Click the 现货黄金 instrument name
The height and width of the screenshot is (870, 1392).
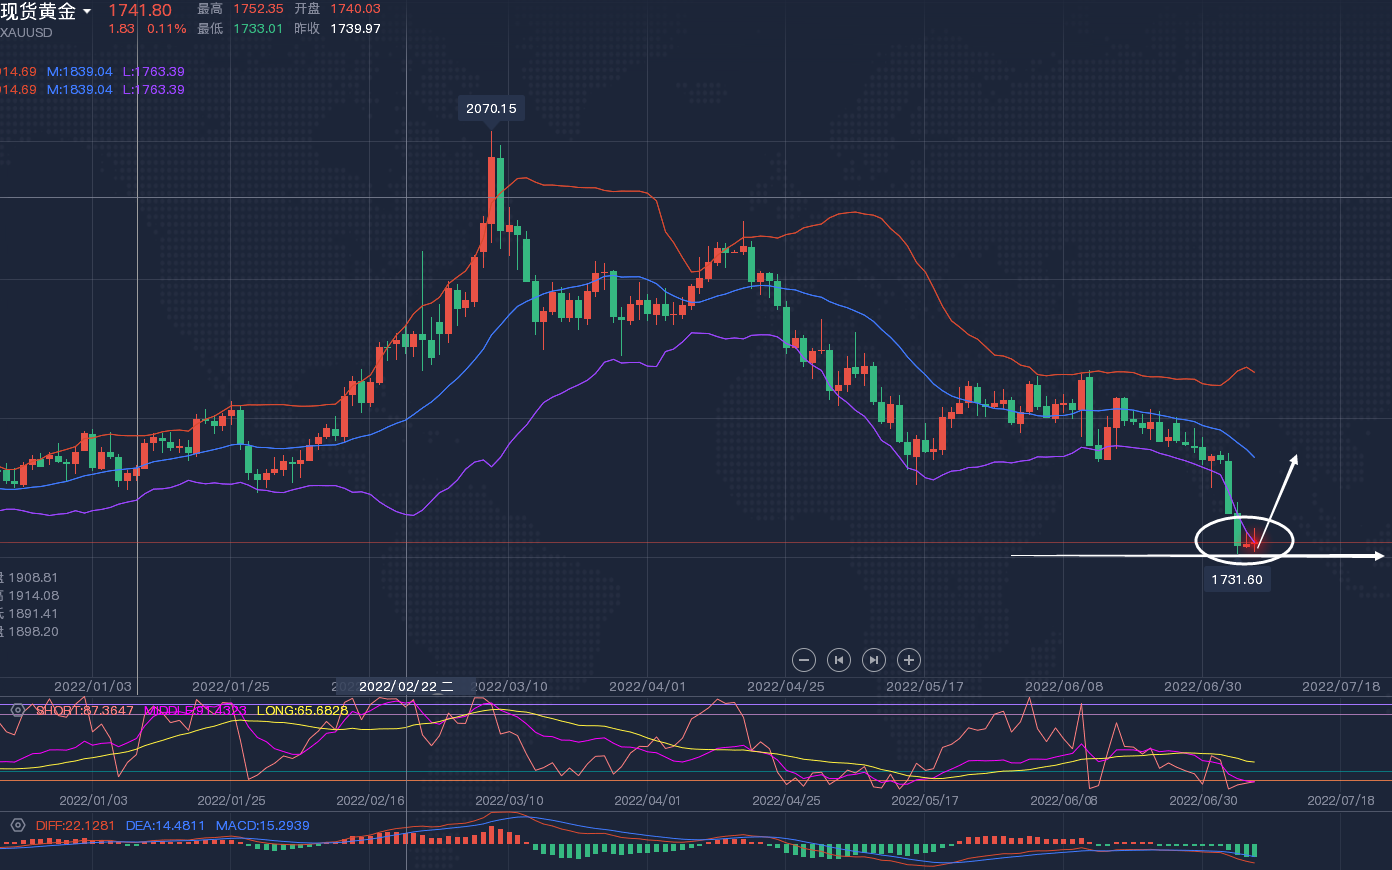[x=38, y=12]
